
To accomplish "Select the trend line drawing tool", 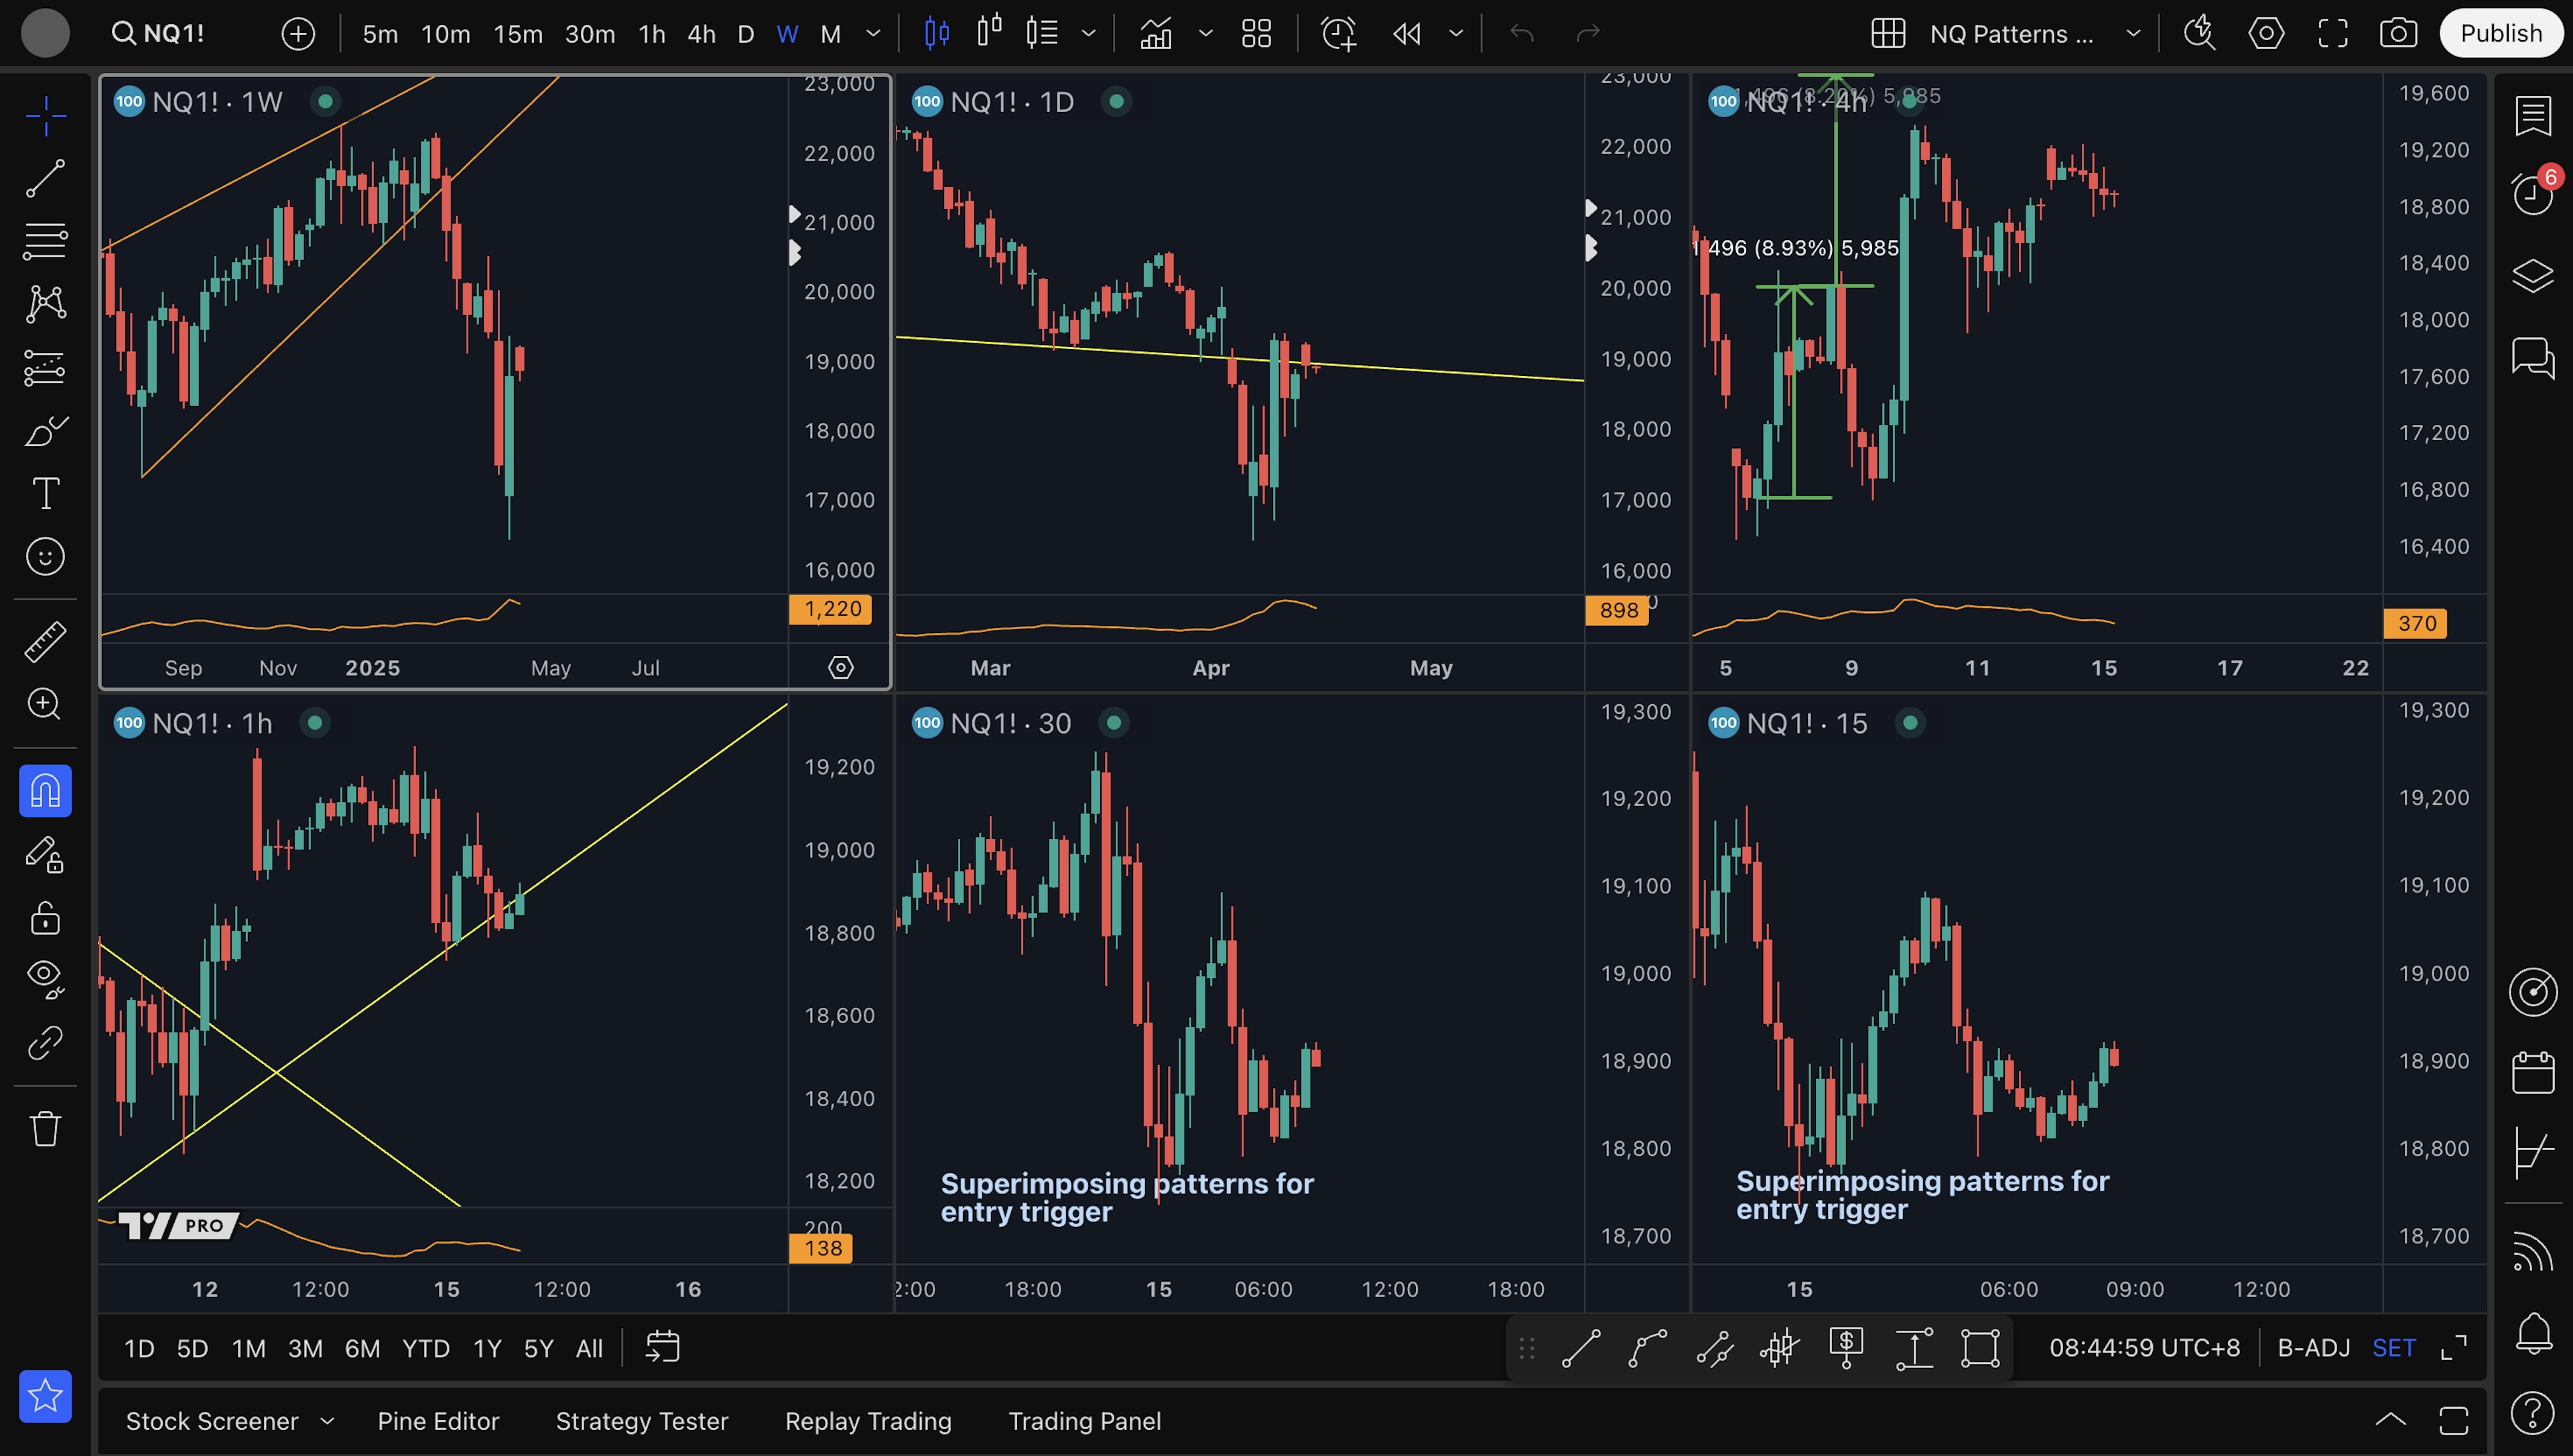I will pyautogui.click(x=45, y=178).
